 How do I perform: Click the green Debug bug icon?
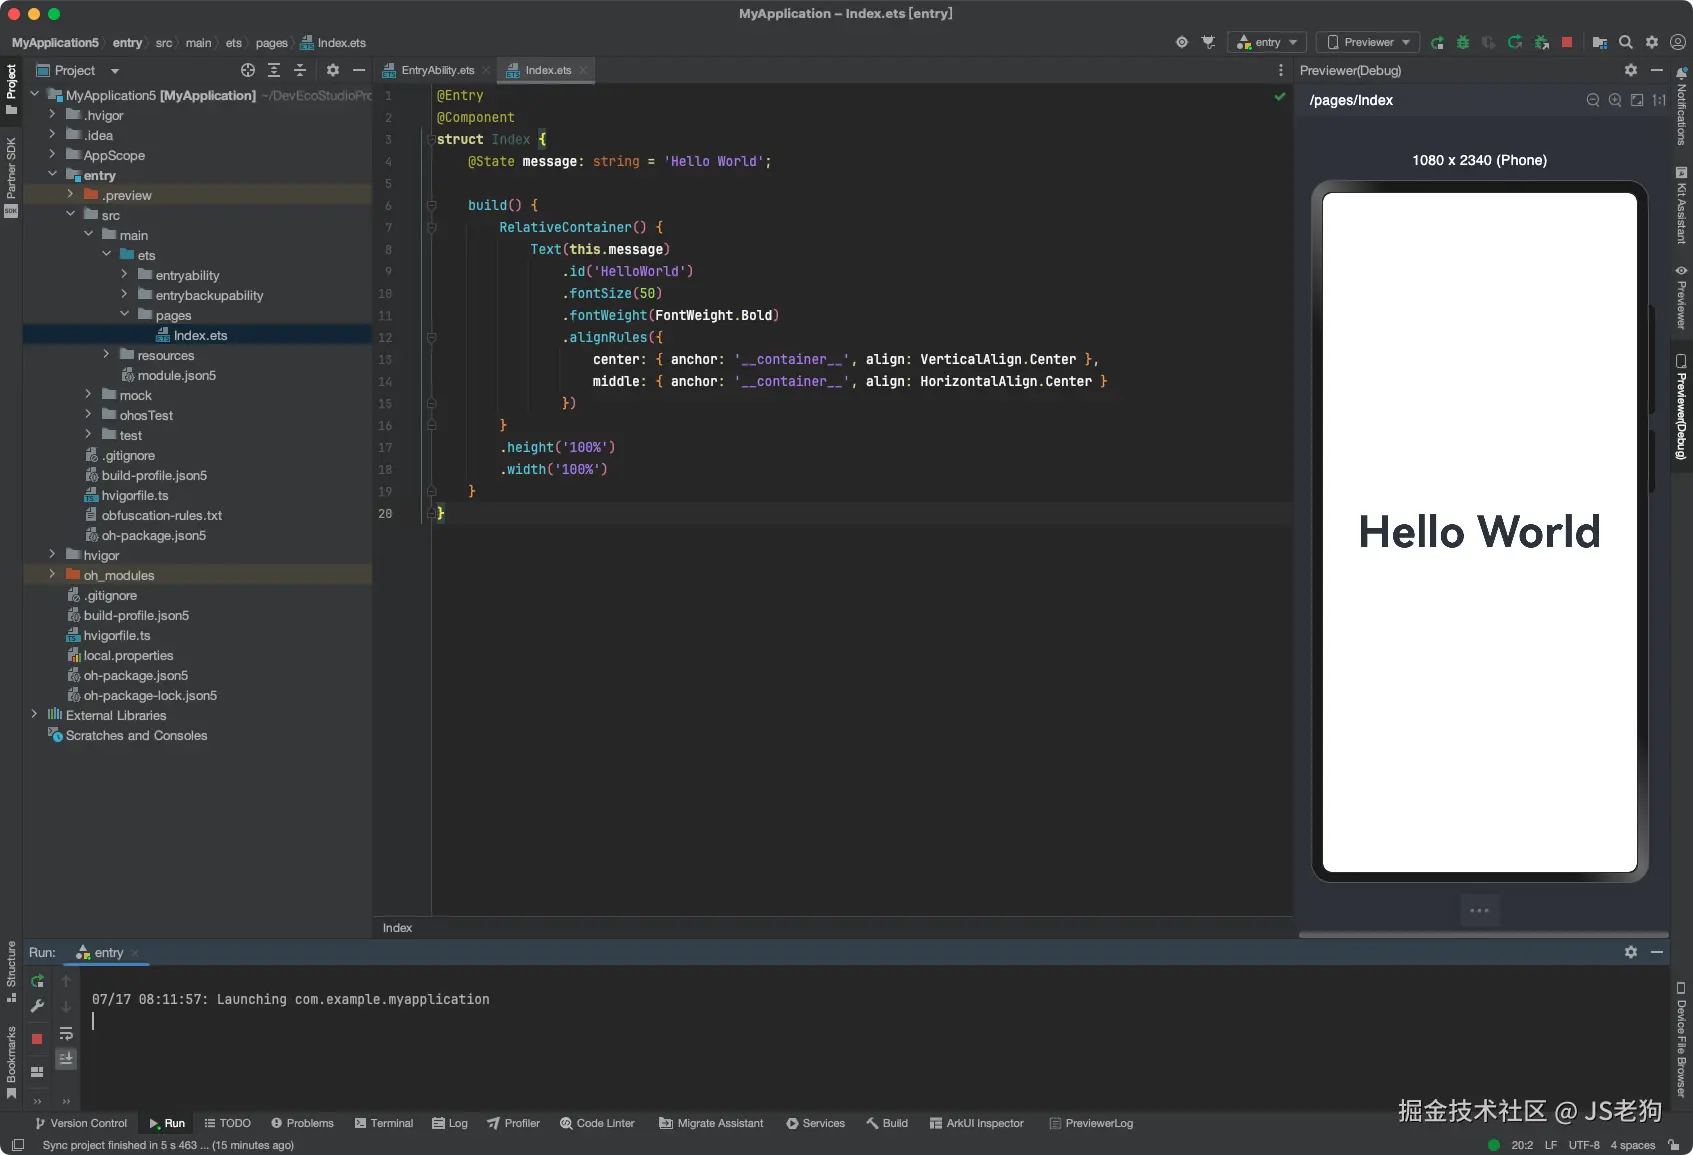pos(1463,42)
